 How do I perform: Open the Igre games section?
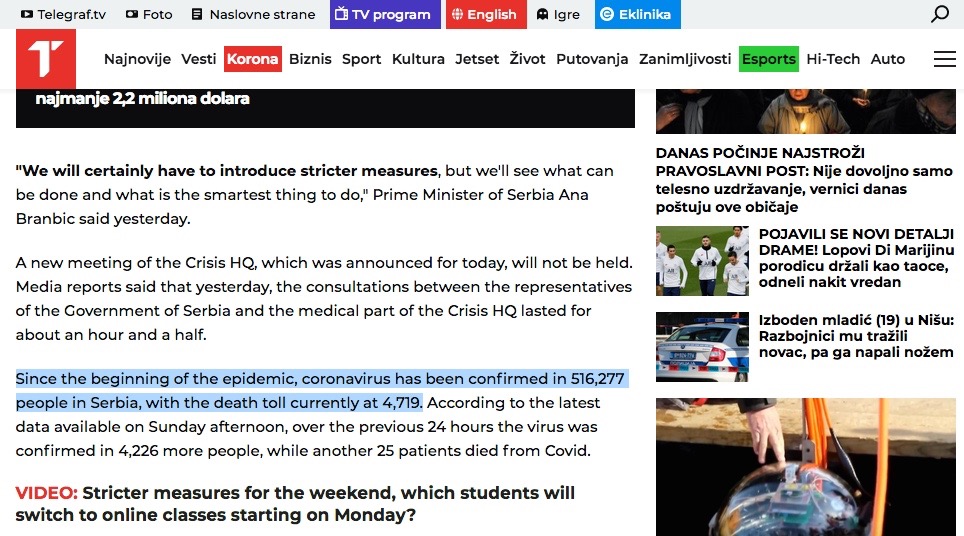pyautogui.click(x=558, y=14)
